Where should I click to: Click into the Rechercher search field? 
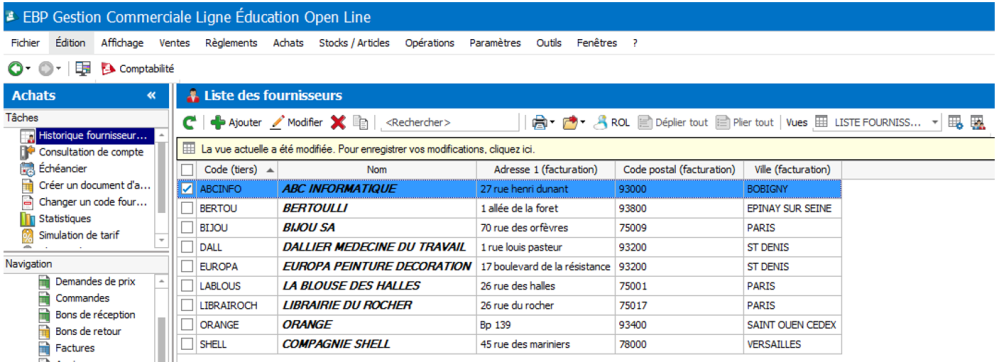(x=449, y=122)
